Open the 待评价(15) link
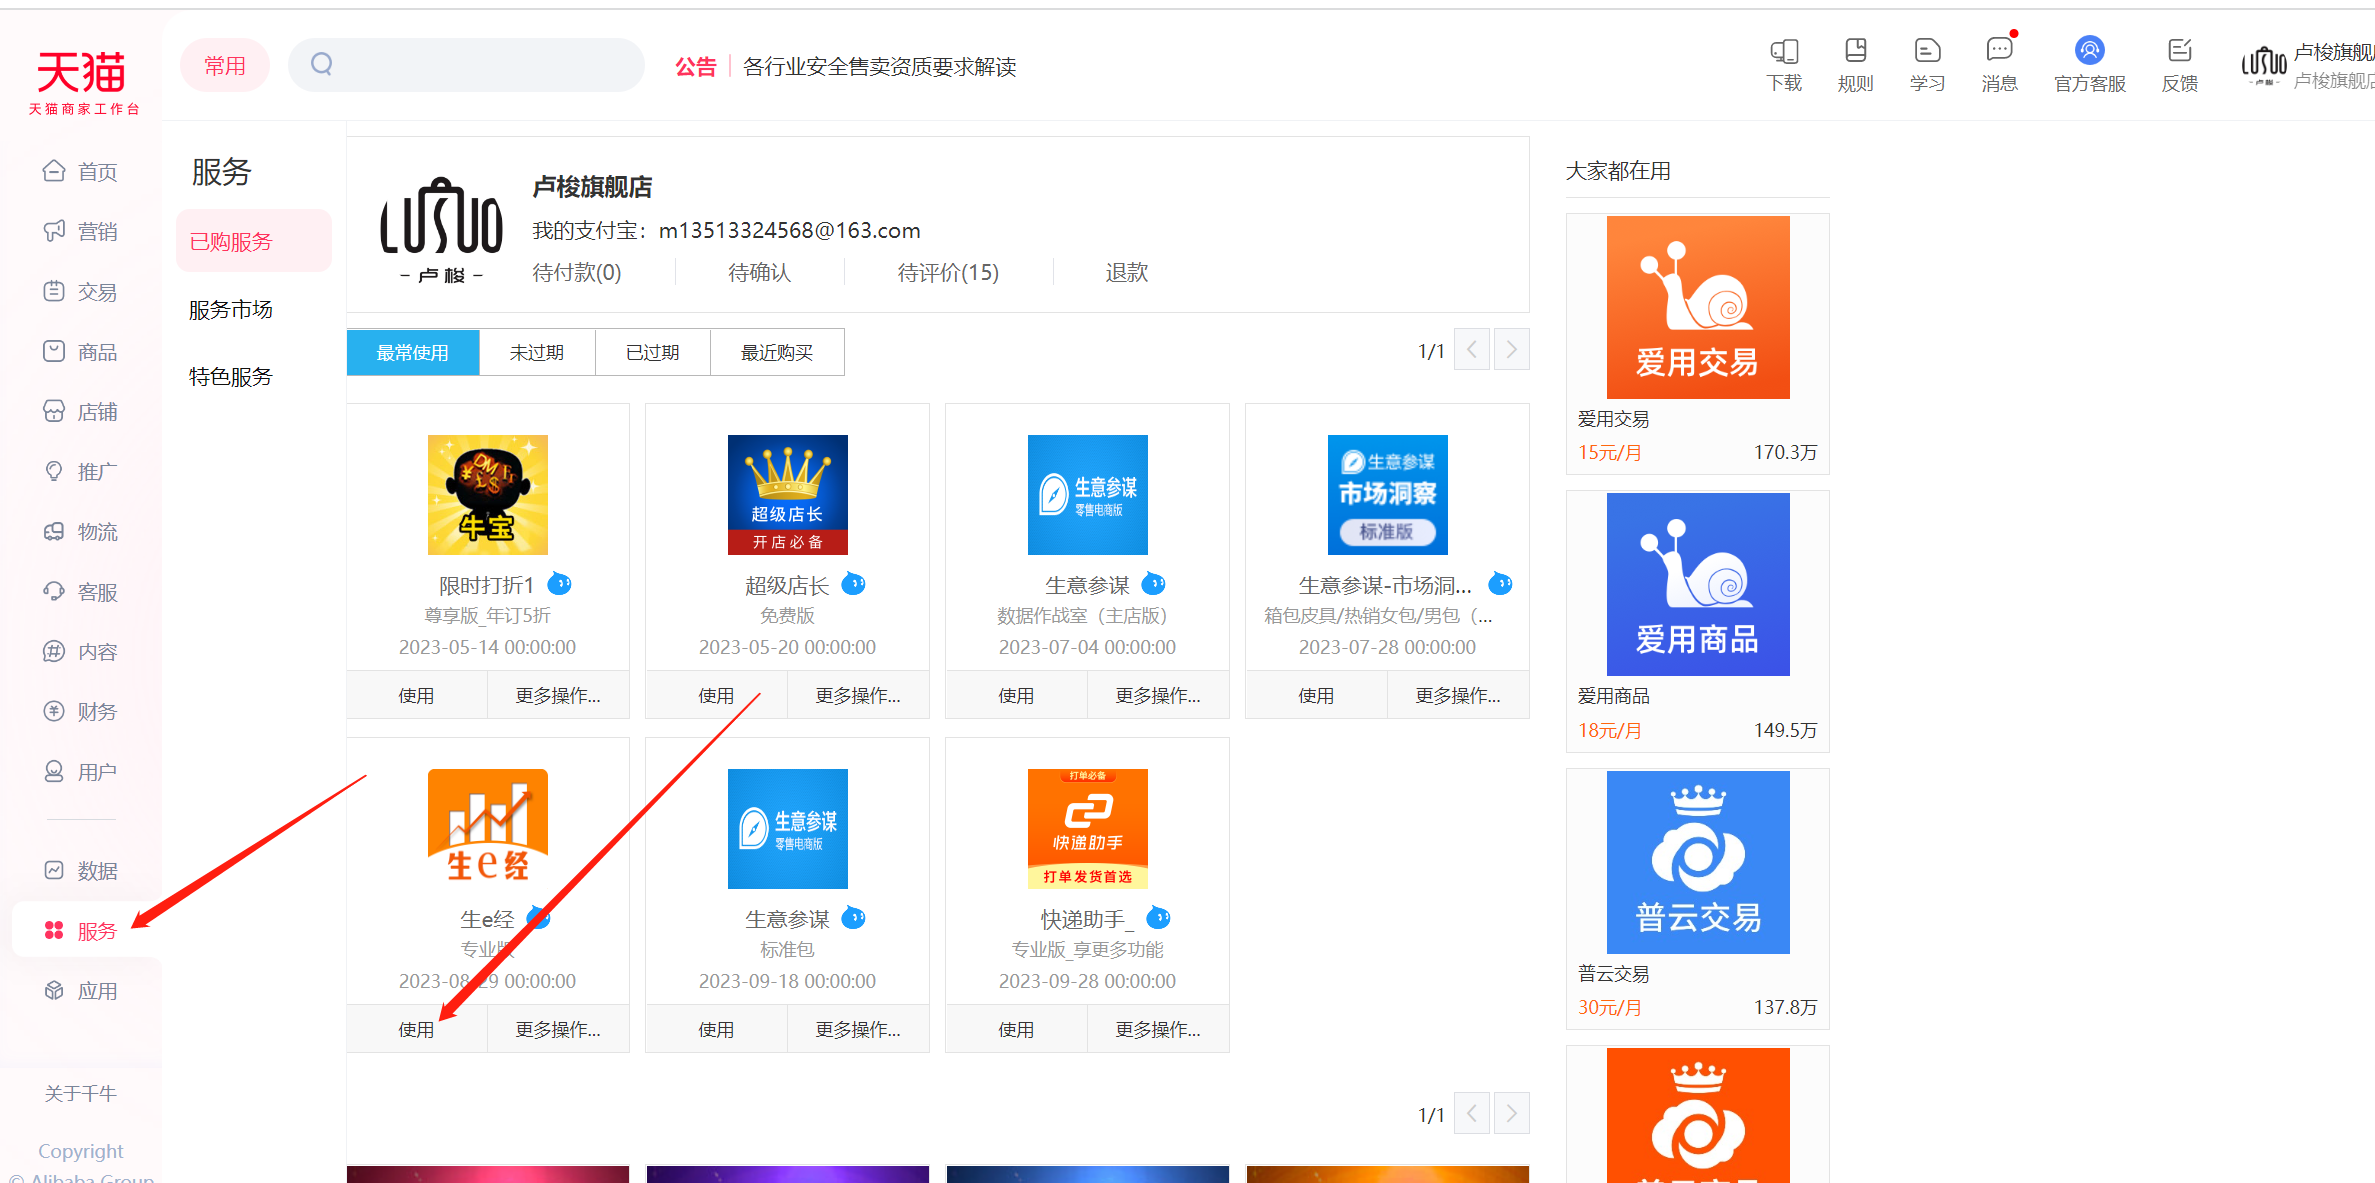2375x1183 pixels. coord(948,273)
